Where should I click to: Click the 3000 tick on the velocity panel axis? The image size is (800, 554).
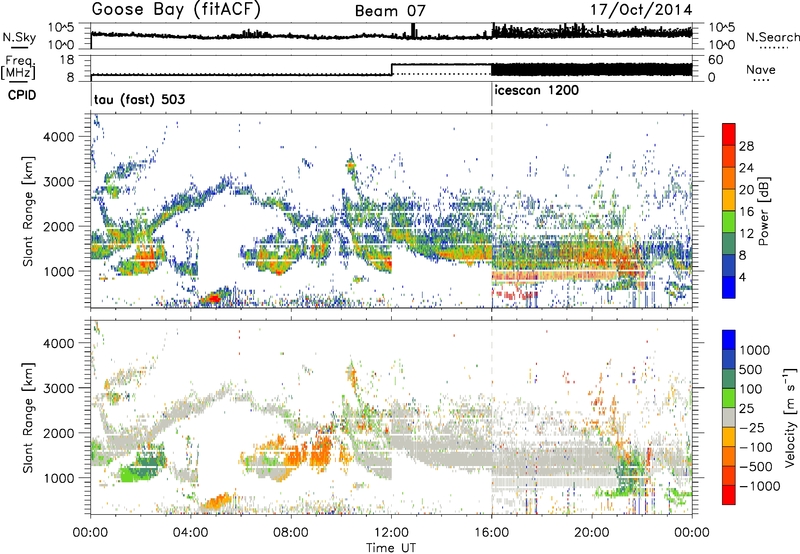coord(60,388)
